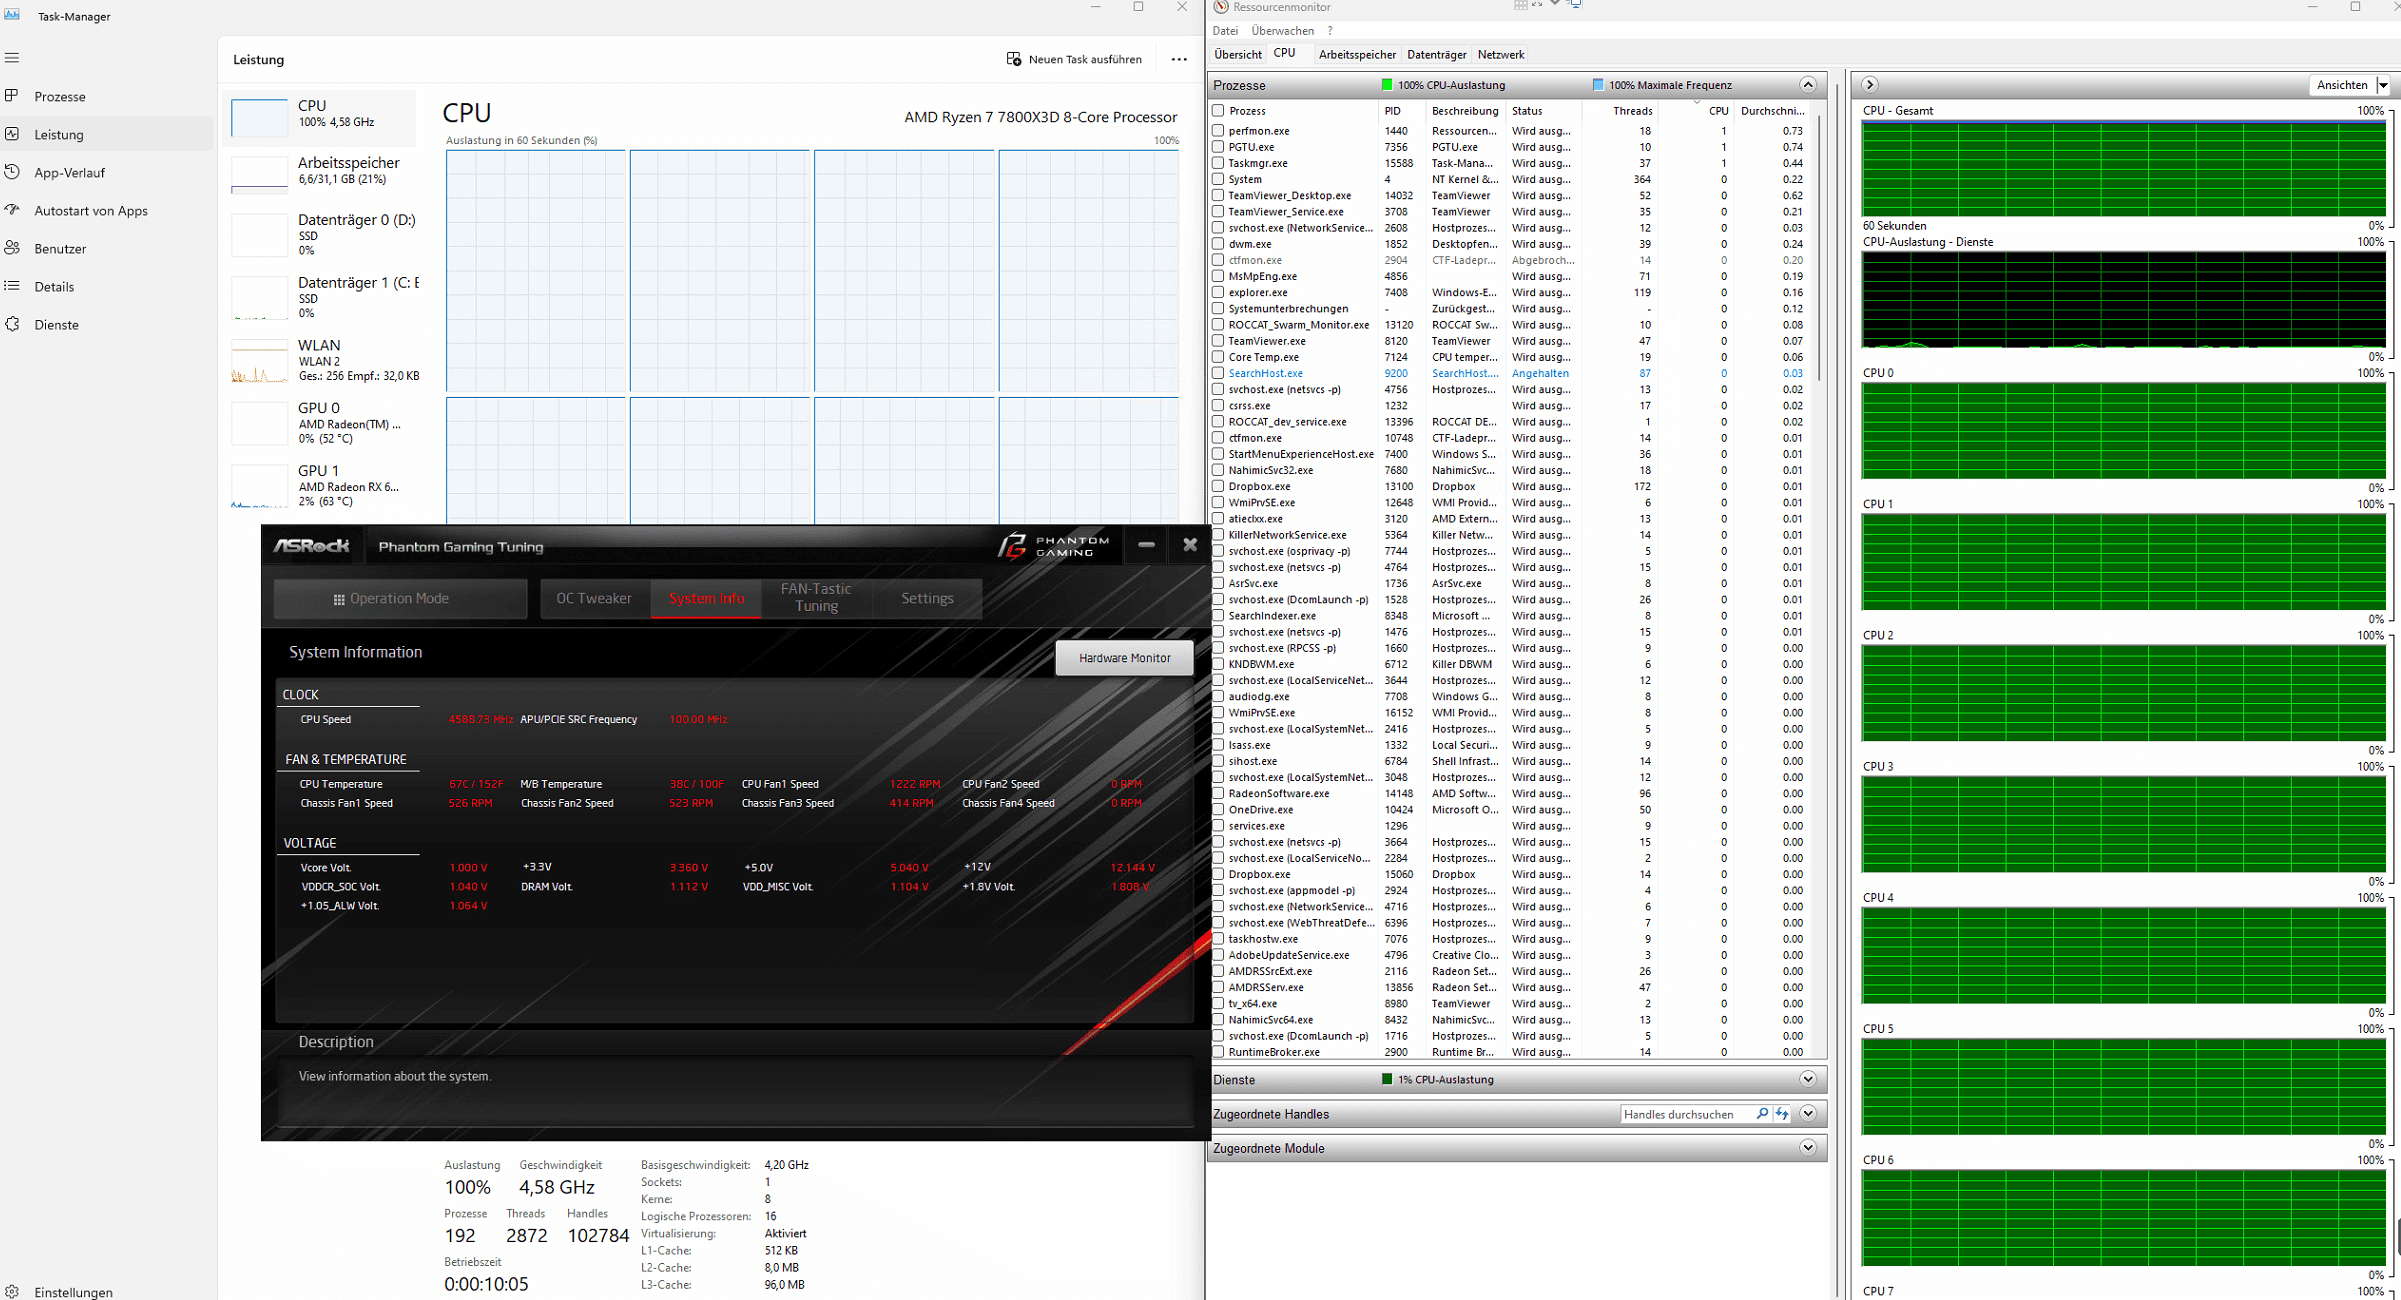Image resolution: width=2401 pixels, height=1300 pixels.
Task: Expand the Zugeordnete Handles section
Action: tap(1807, 1113)
